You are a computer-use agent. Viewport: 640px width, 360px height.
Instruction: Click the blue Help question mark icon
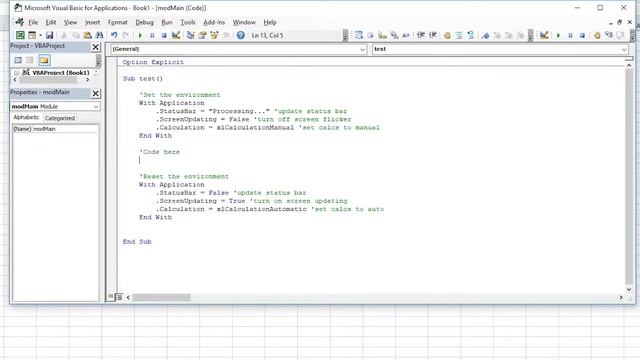pyautogui.click(x=240, y=35)
